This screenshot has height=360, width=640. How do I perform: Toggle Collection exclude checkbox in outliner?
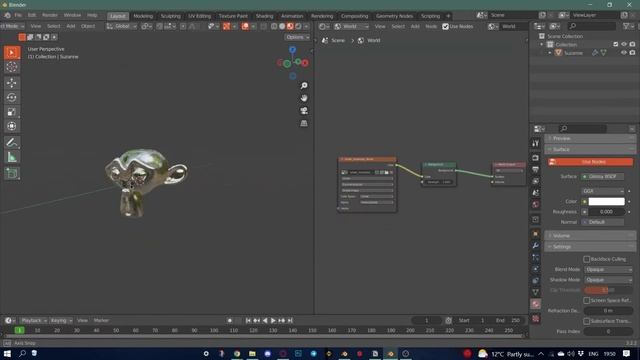[x=616, y=44]
